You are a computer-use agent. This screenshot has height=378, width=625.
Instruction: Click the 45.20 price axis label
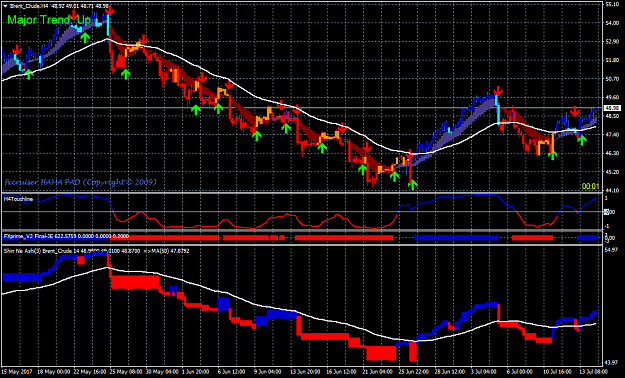(611, 171)
